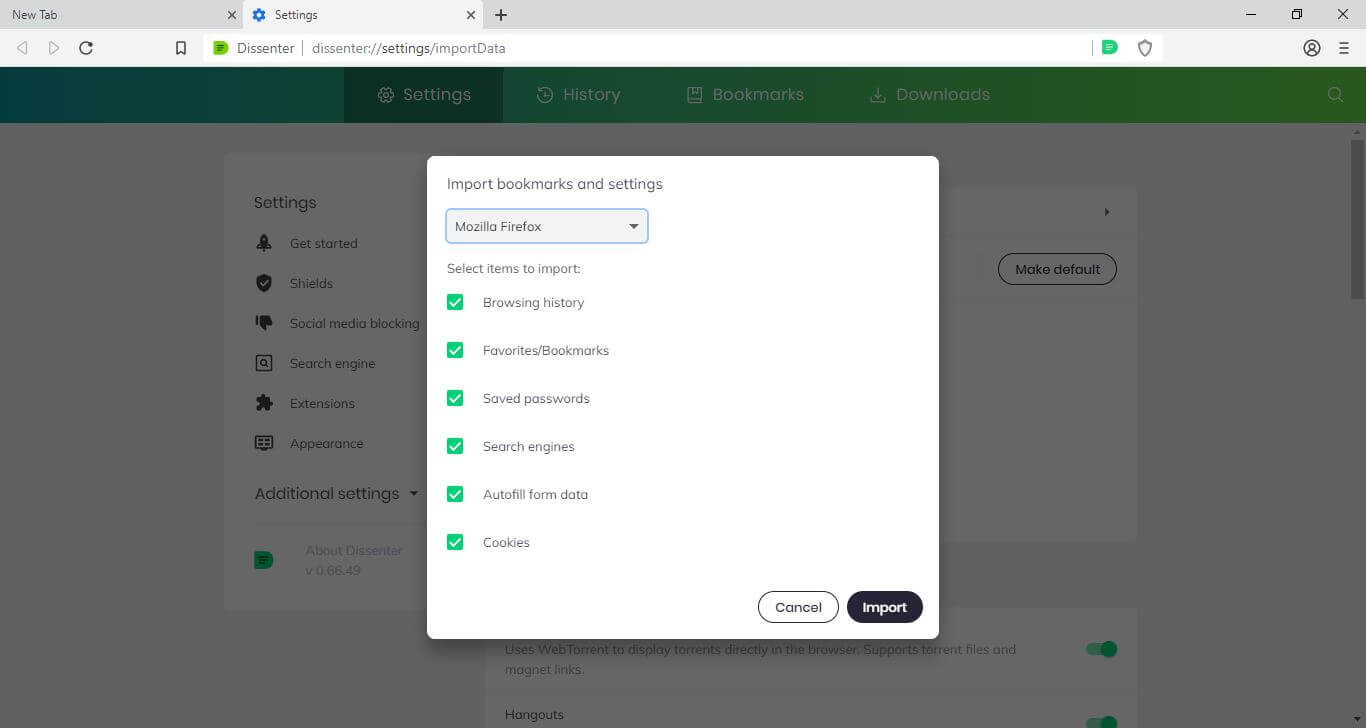The width and height of the screenshot is (1366, 728).
Task: Switch to the New Tab browser tab
Action: coord(121,15)
